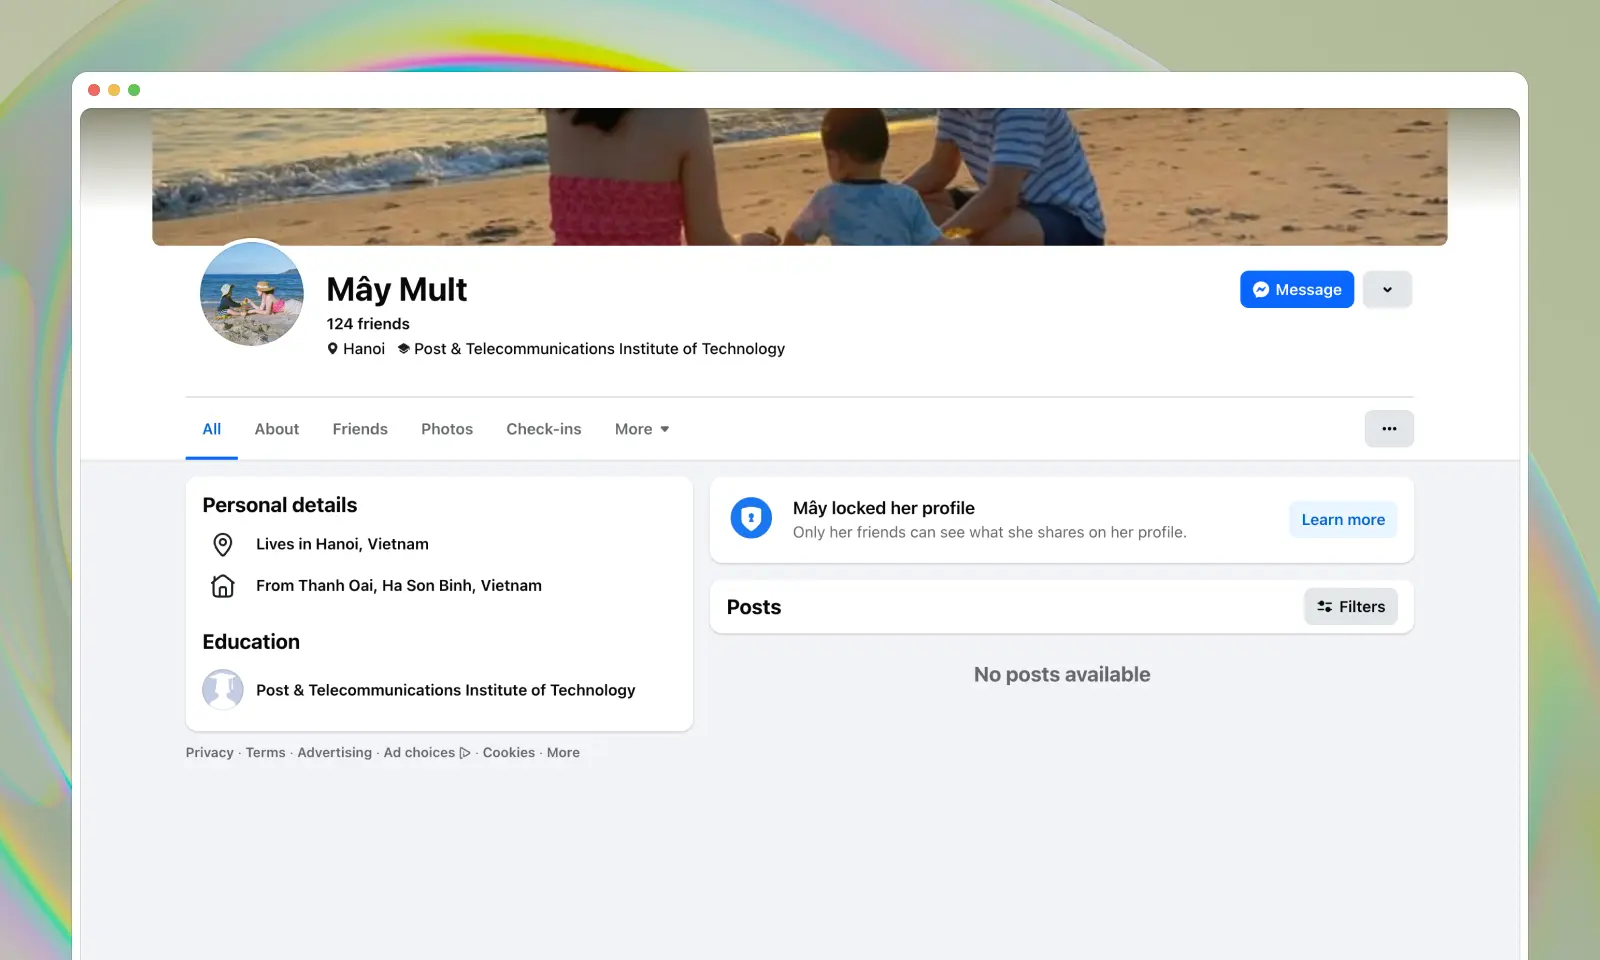
Task: Click From Thanh Oai, Ha Son Binh text
Action: point(399,586)
